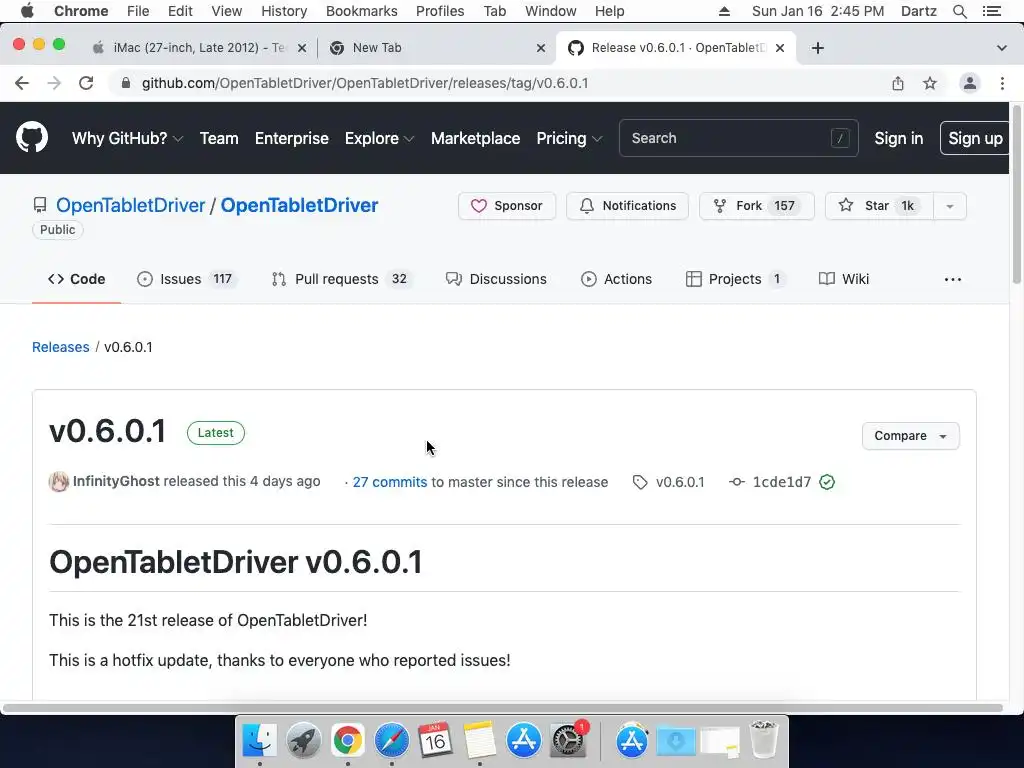Screen dimensions: 1024x768
Task: Click the Spotlight search icon in menu bar
Action: pyautogui.click(x=959, y=11)
